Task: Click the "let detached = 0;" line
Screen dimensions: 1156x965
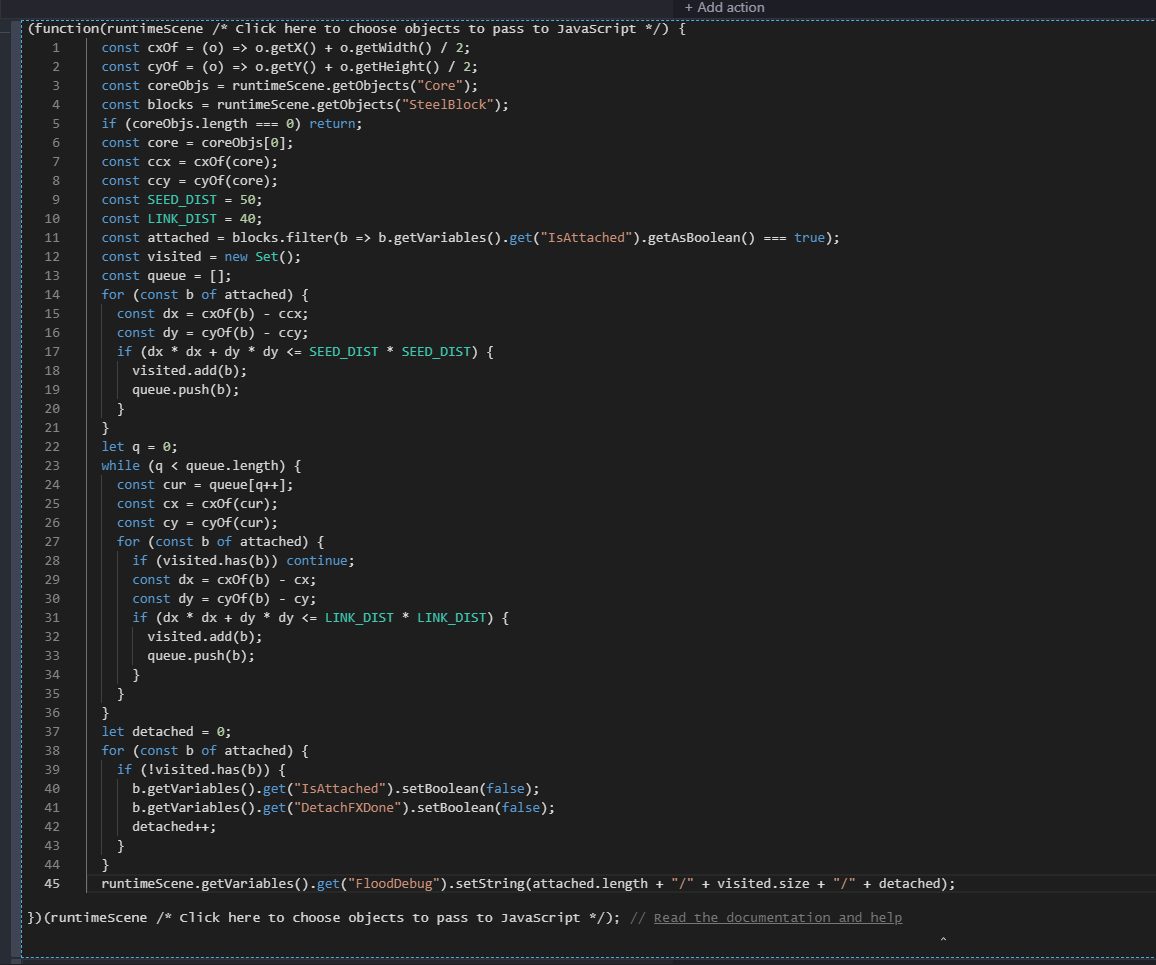Action: point(167,732)
